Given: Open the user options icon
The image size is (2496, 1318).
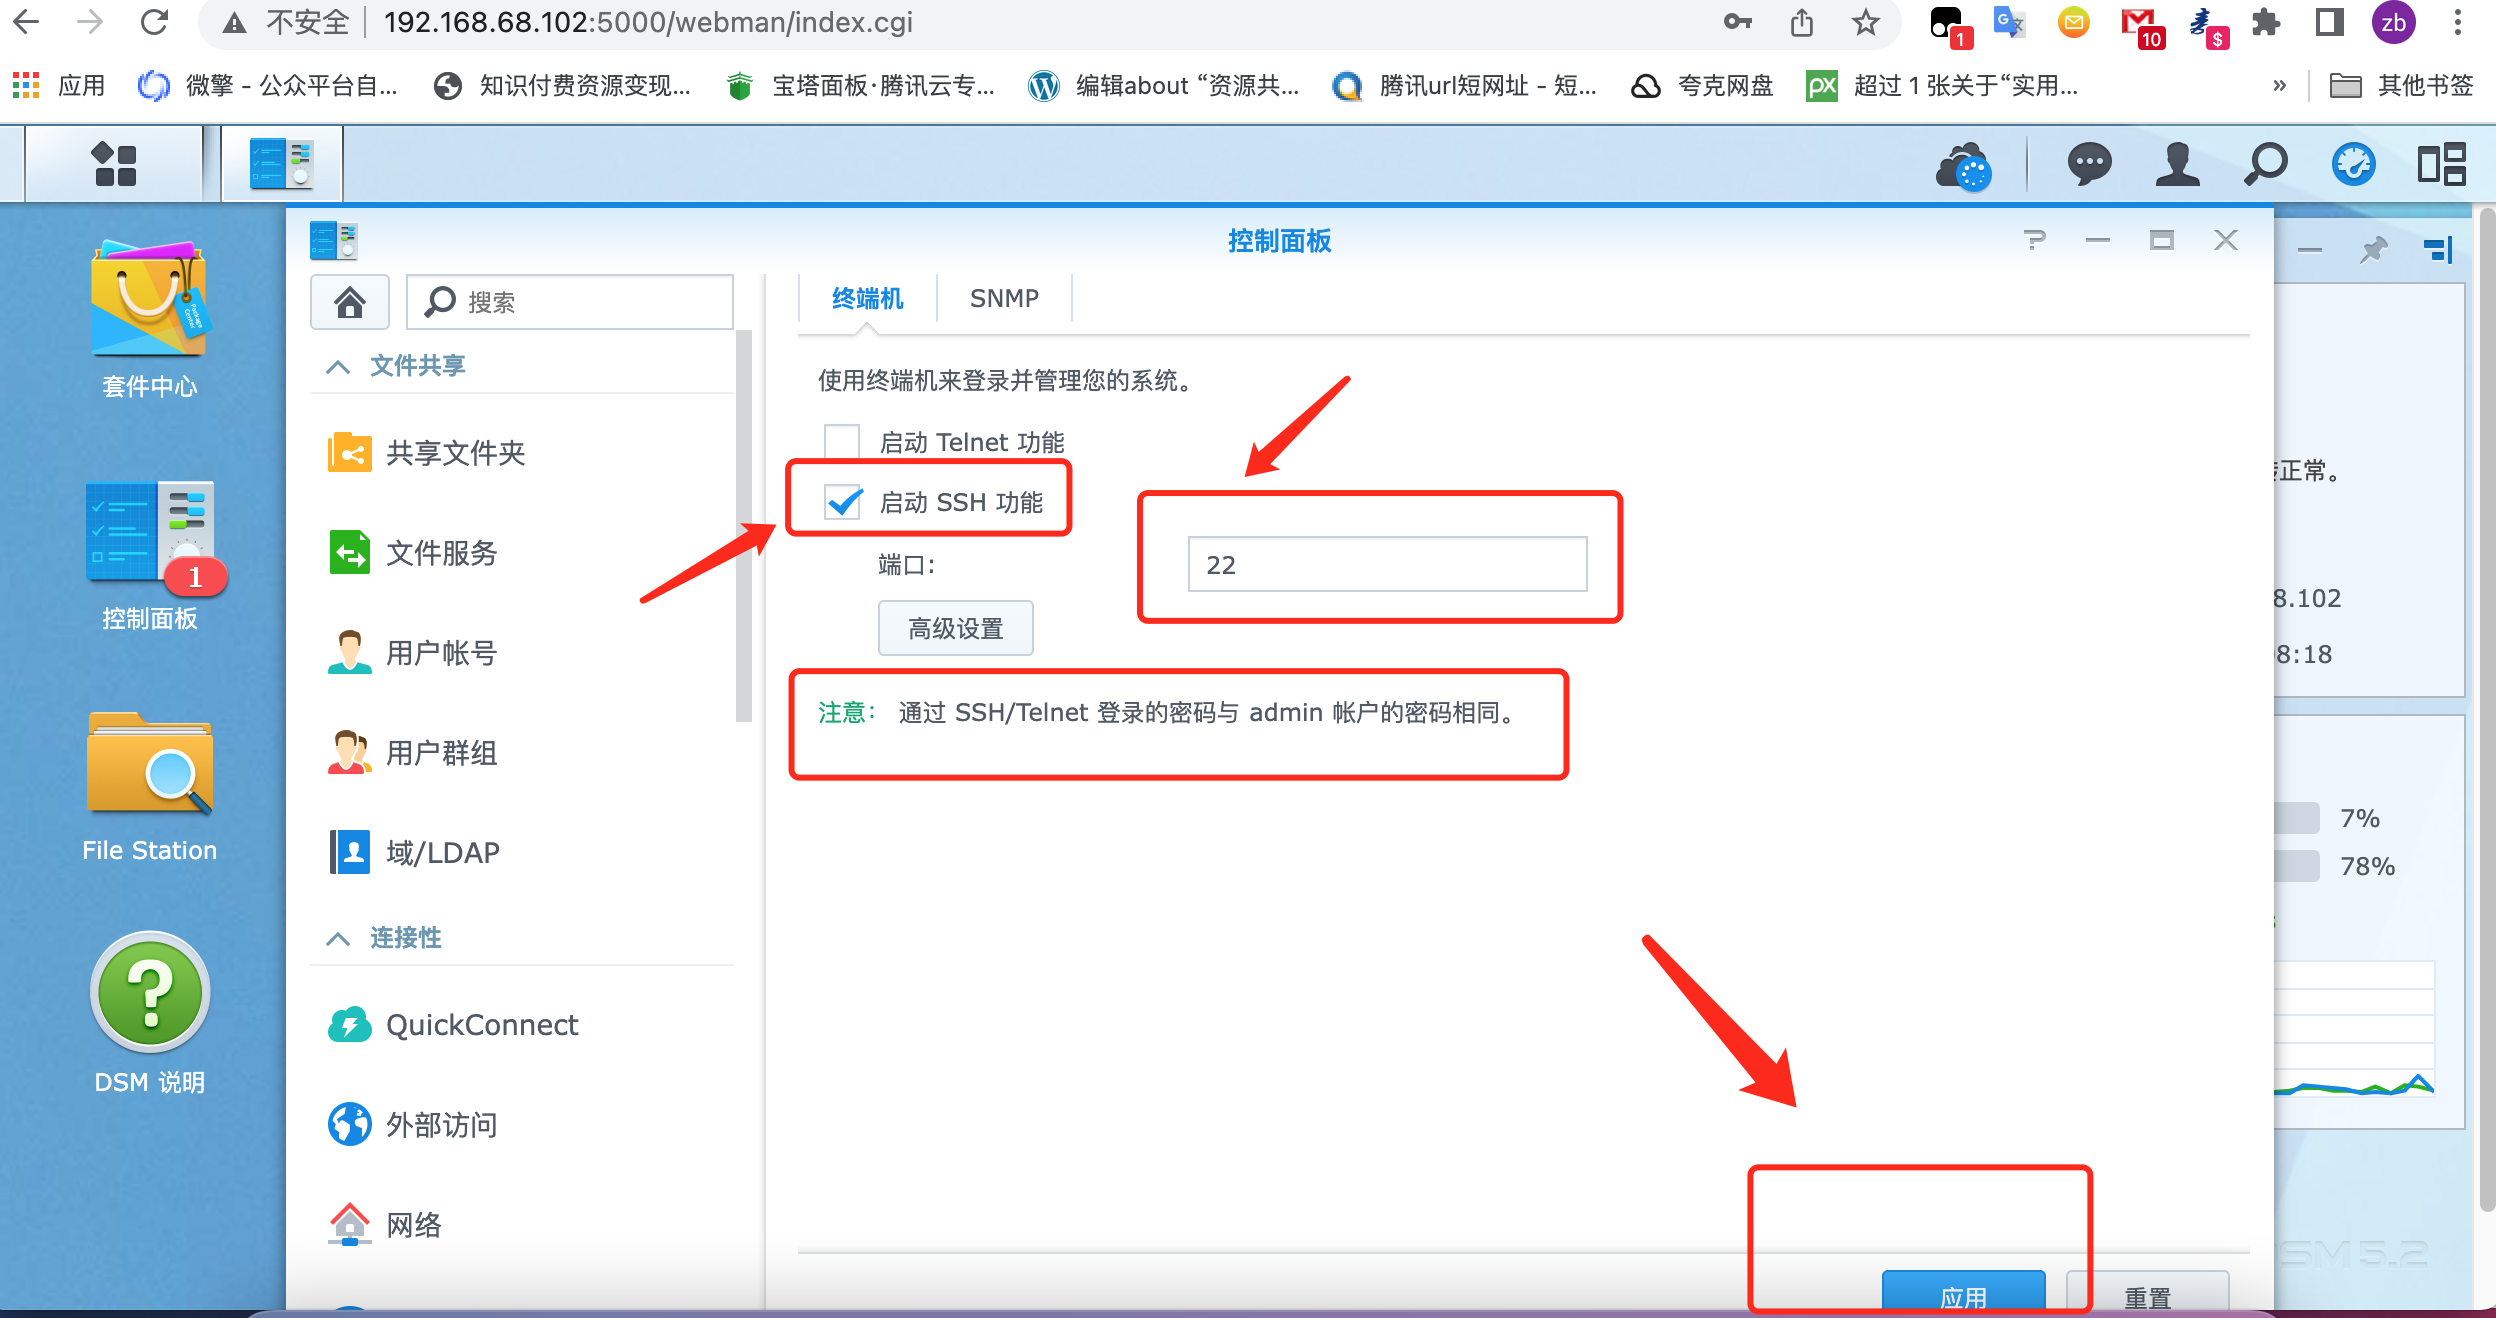Looking at the screenshot, I should point(2177,164).
